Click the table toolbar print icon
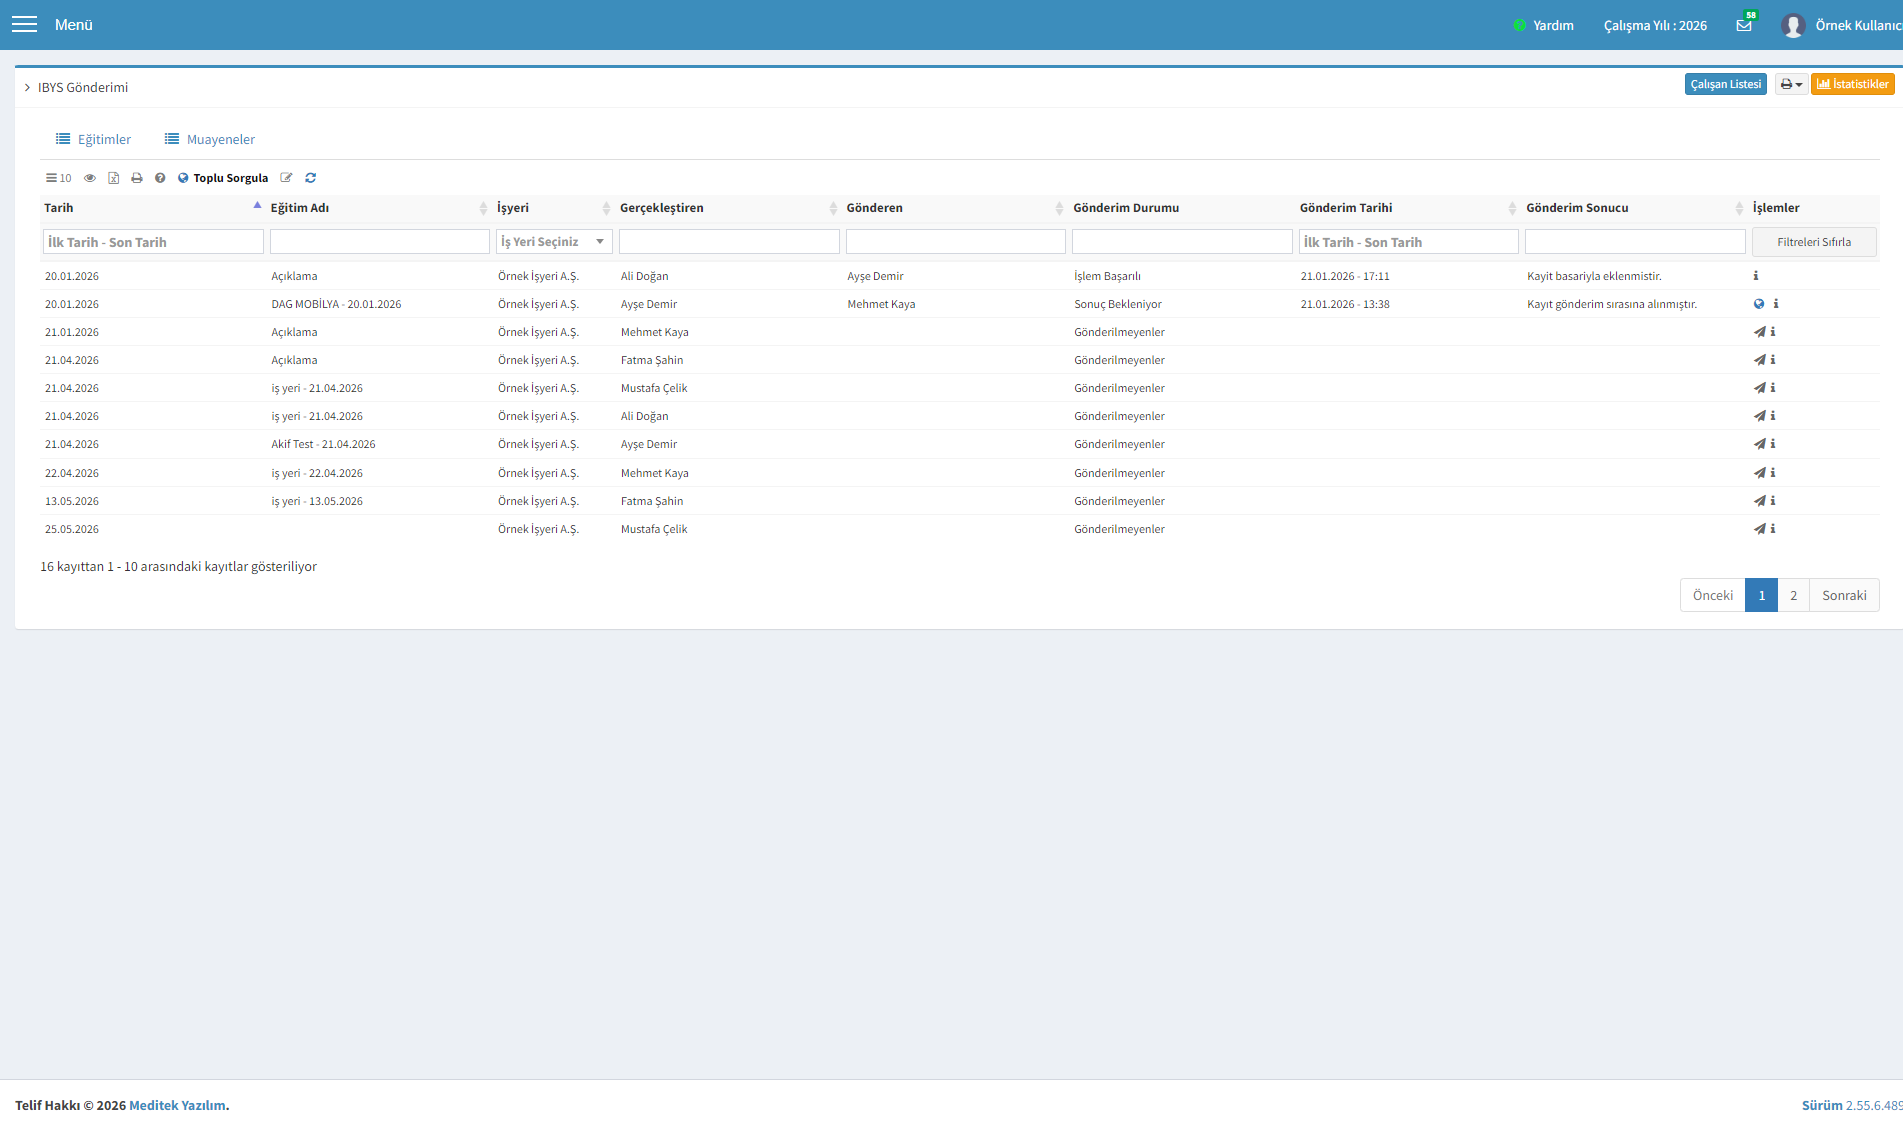This screenshot has width=1903, height=1130. pyautogui.click(x=137, y=178)
